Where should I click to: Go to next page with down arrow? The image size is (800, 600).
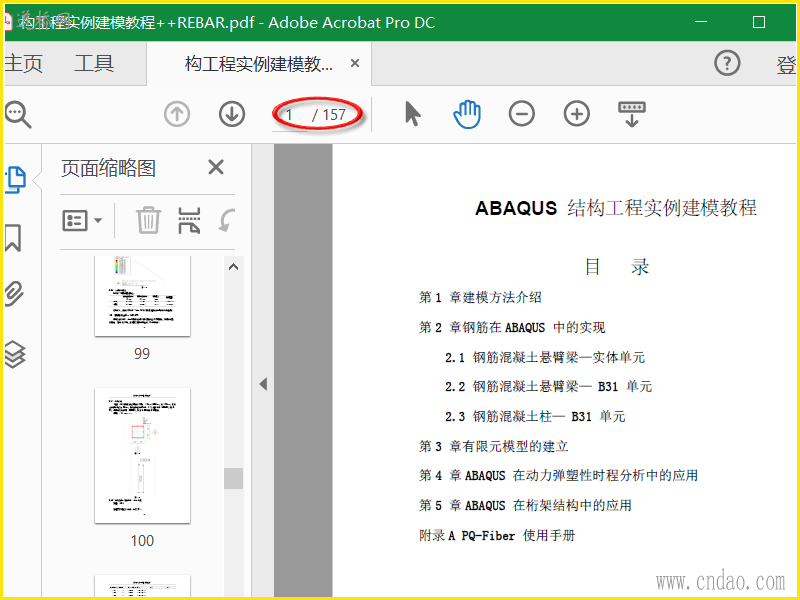click(232, 114)
